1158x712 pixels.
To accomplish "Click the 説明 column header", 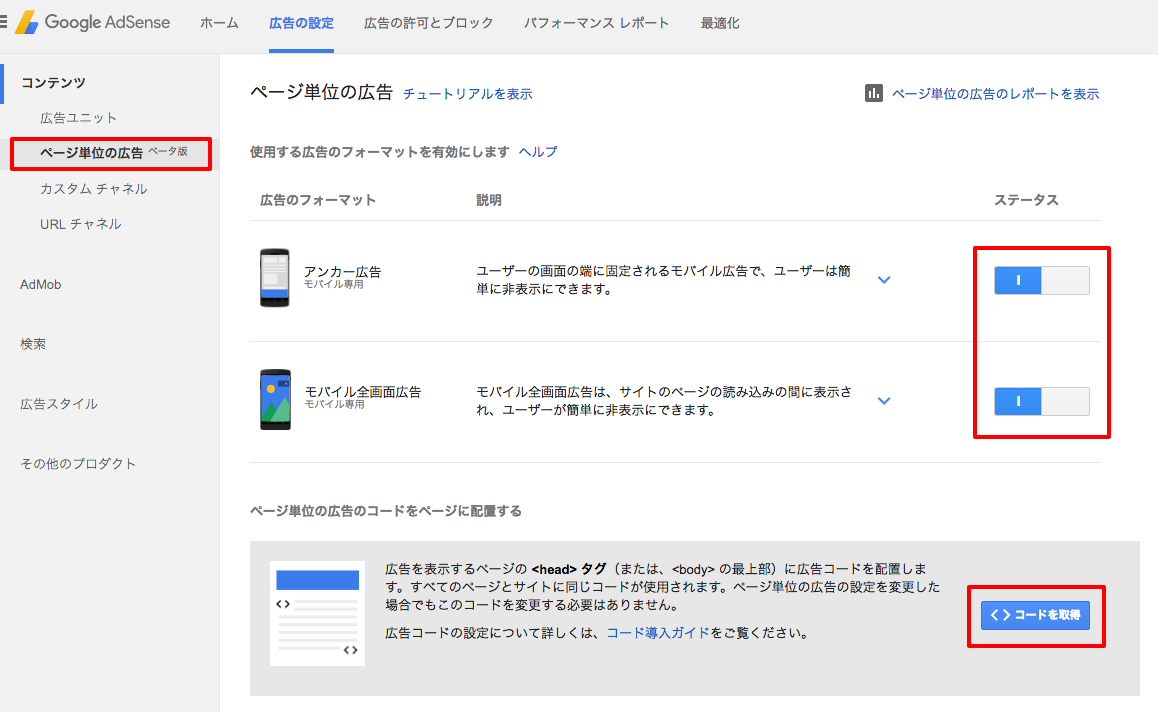I will click(x=489, y=200).
